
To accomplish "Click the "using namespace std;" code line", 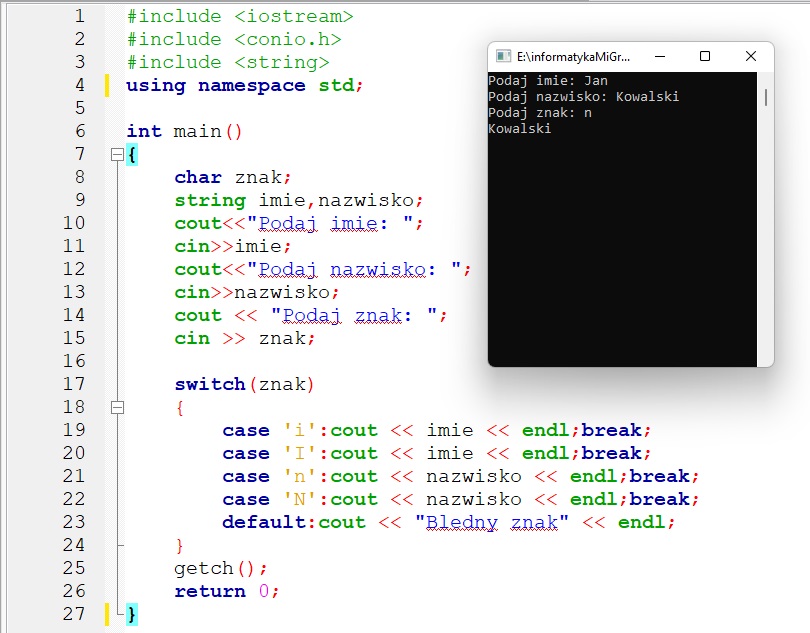I will pos(245,85).
